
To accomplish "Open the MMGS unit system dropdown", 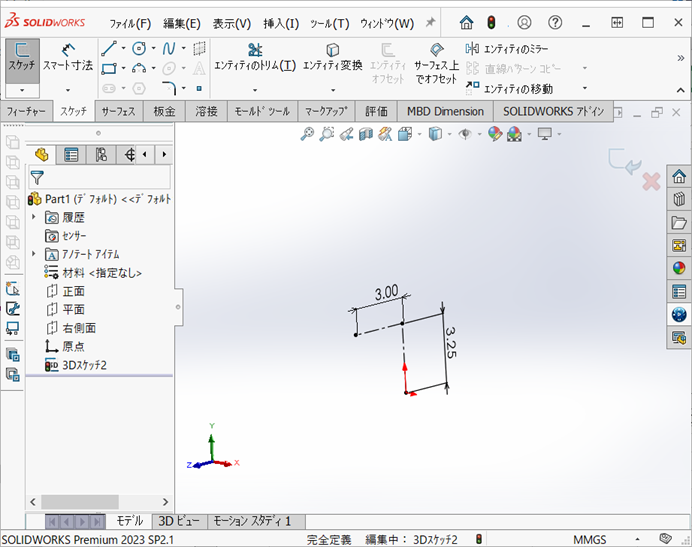I will click(589, 539).
